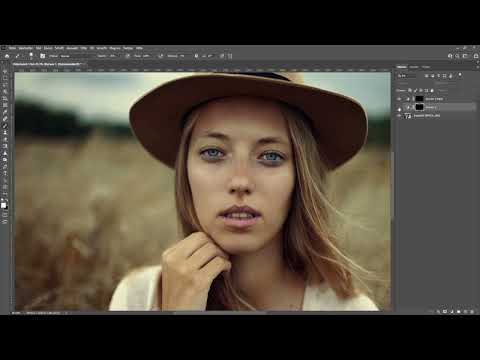Viewport: 480px width, 360px height.
Task: Click the search icon at top right
Action: tap(458, 56)
